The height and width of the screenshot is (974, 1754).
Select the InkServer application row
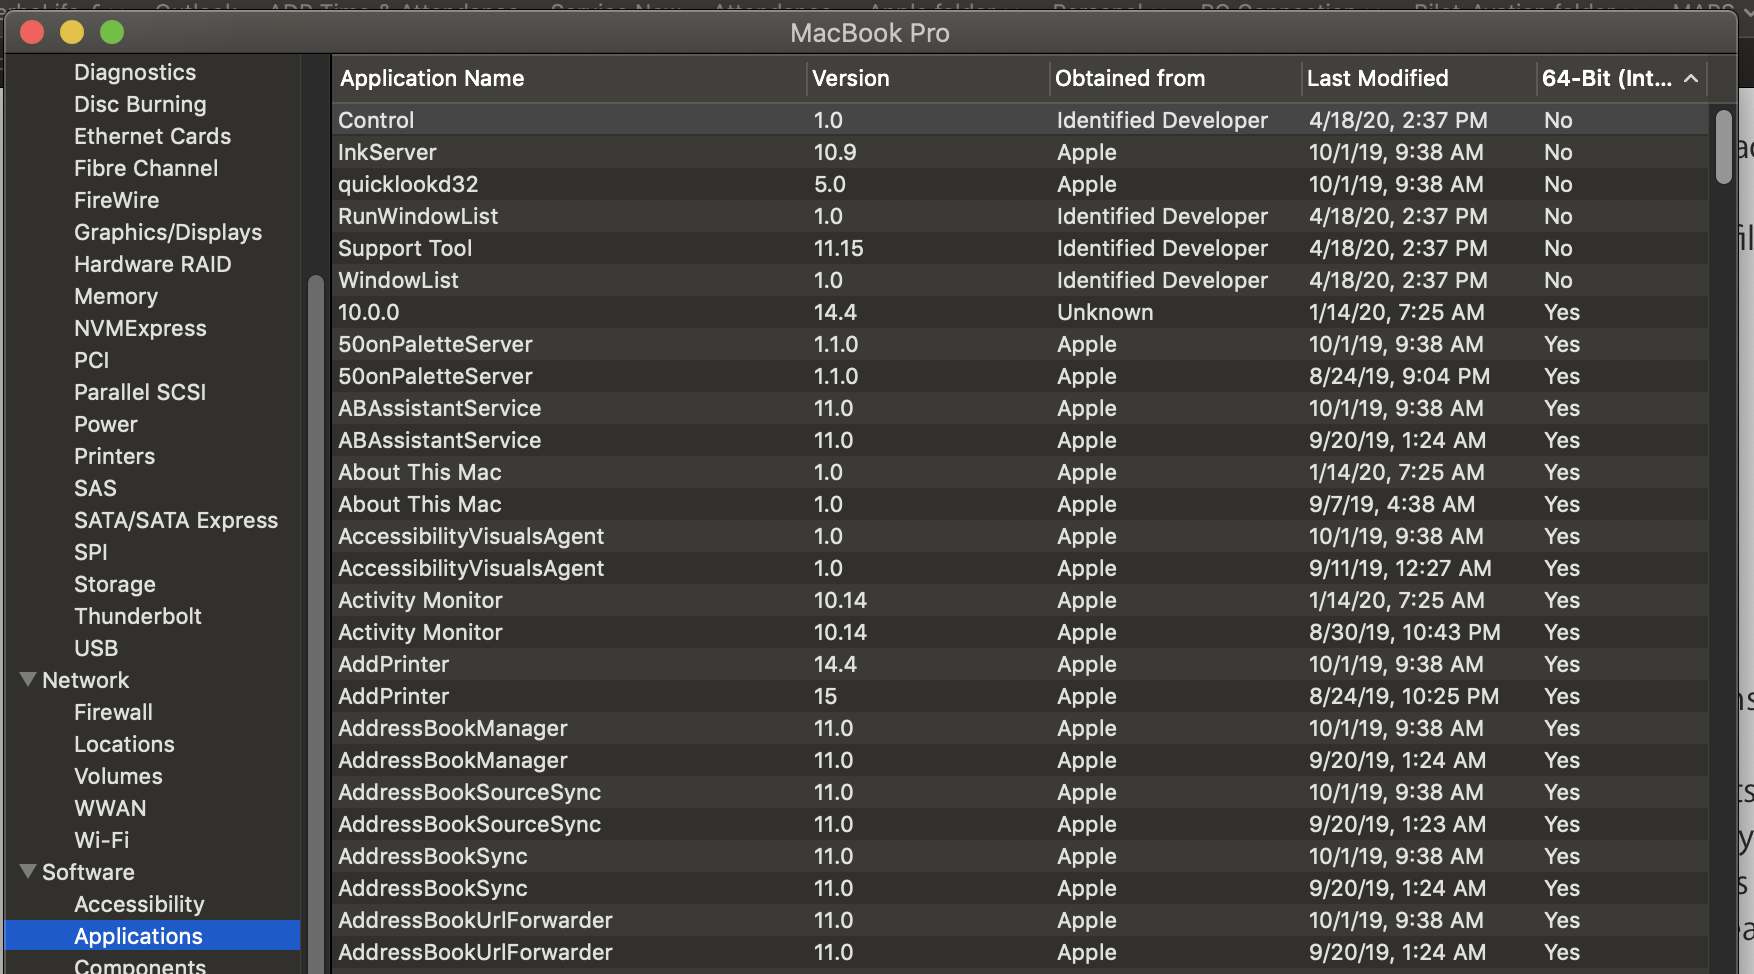(1020, 152)
